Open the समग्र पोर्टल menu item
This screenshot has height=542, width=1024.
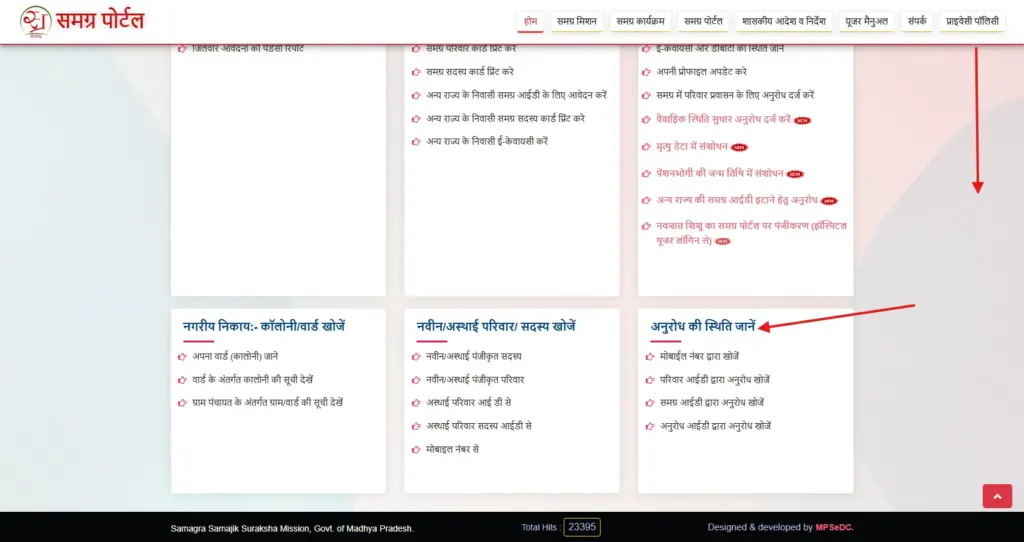[x=703, y=21]
